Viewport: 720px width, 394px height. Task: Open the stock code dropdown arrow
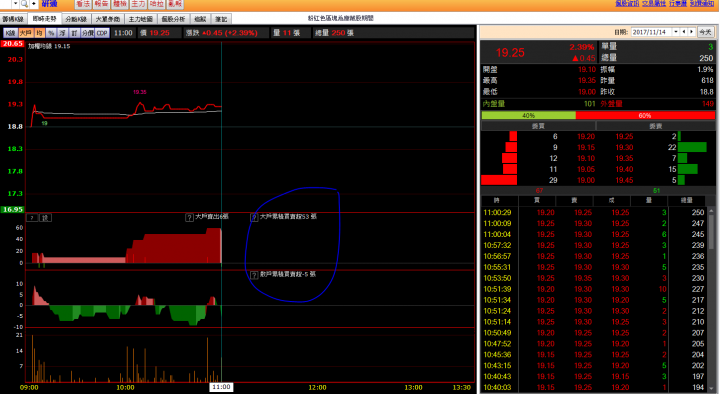point(16,4)
